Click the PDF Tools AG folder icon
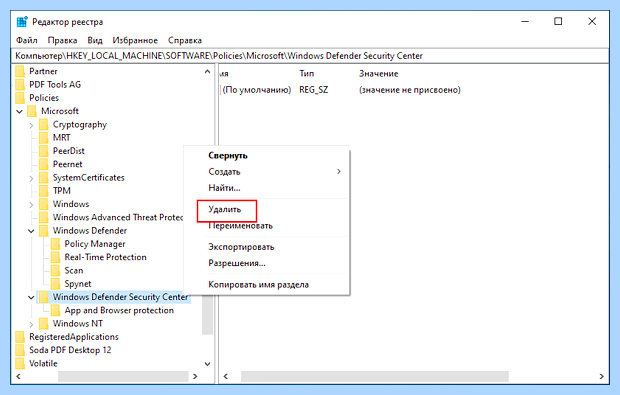The height and width of the screenshot is (395, 620). [20, 85]
